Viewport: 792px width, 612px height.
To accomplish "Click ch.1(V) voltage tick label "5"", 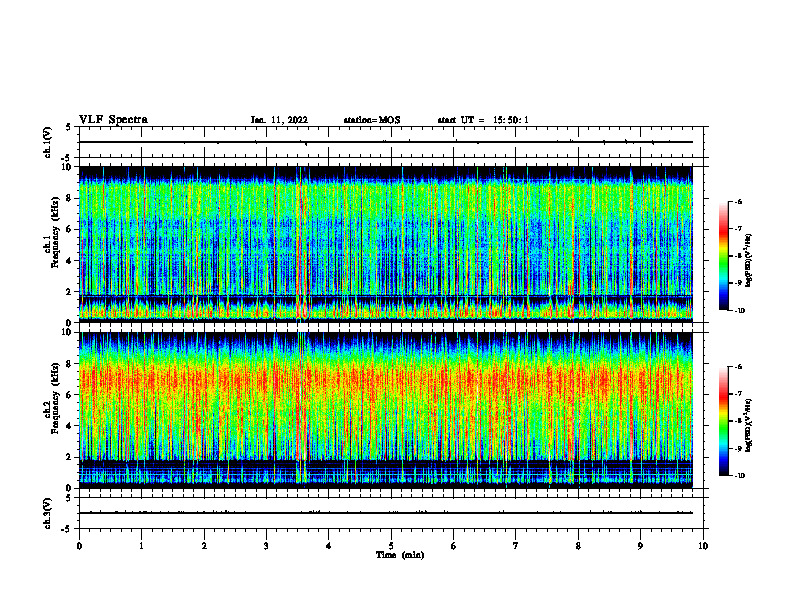I will pyautogui.click(x=69, y=127).
